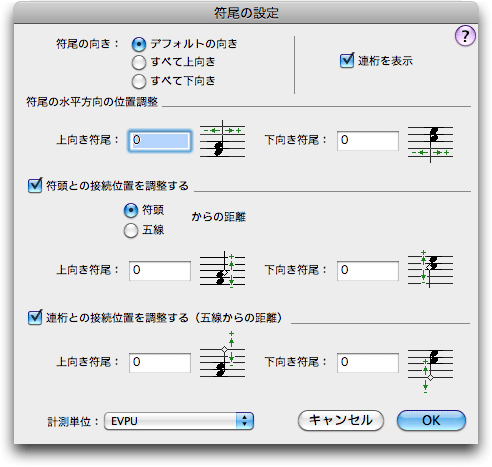Click horizontal 下向き符尾 input field
492x467 pixels.
(368, 141)
